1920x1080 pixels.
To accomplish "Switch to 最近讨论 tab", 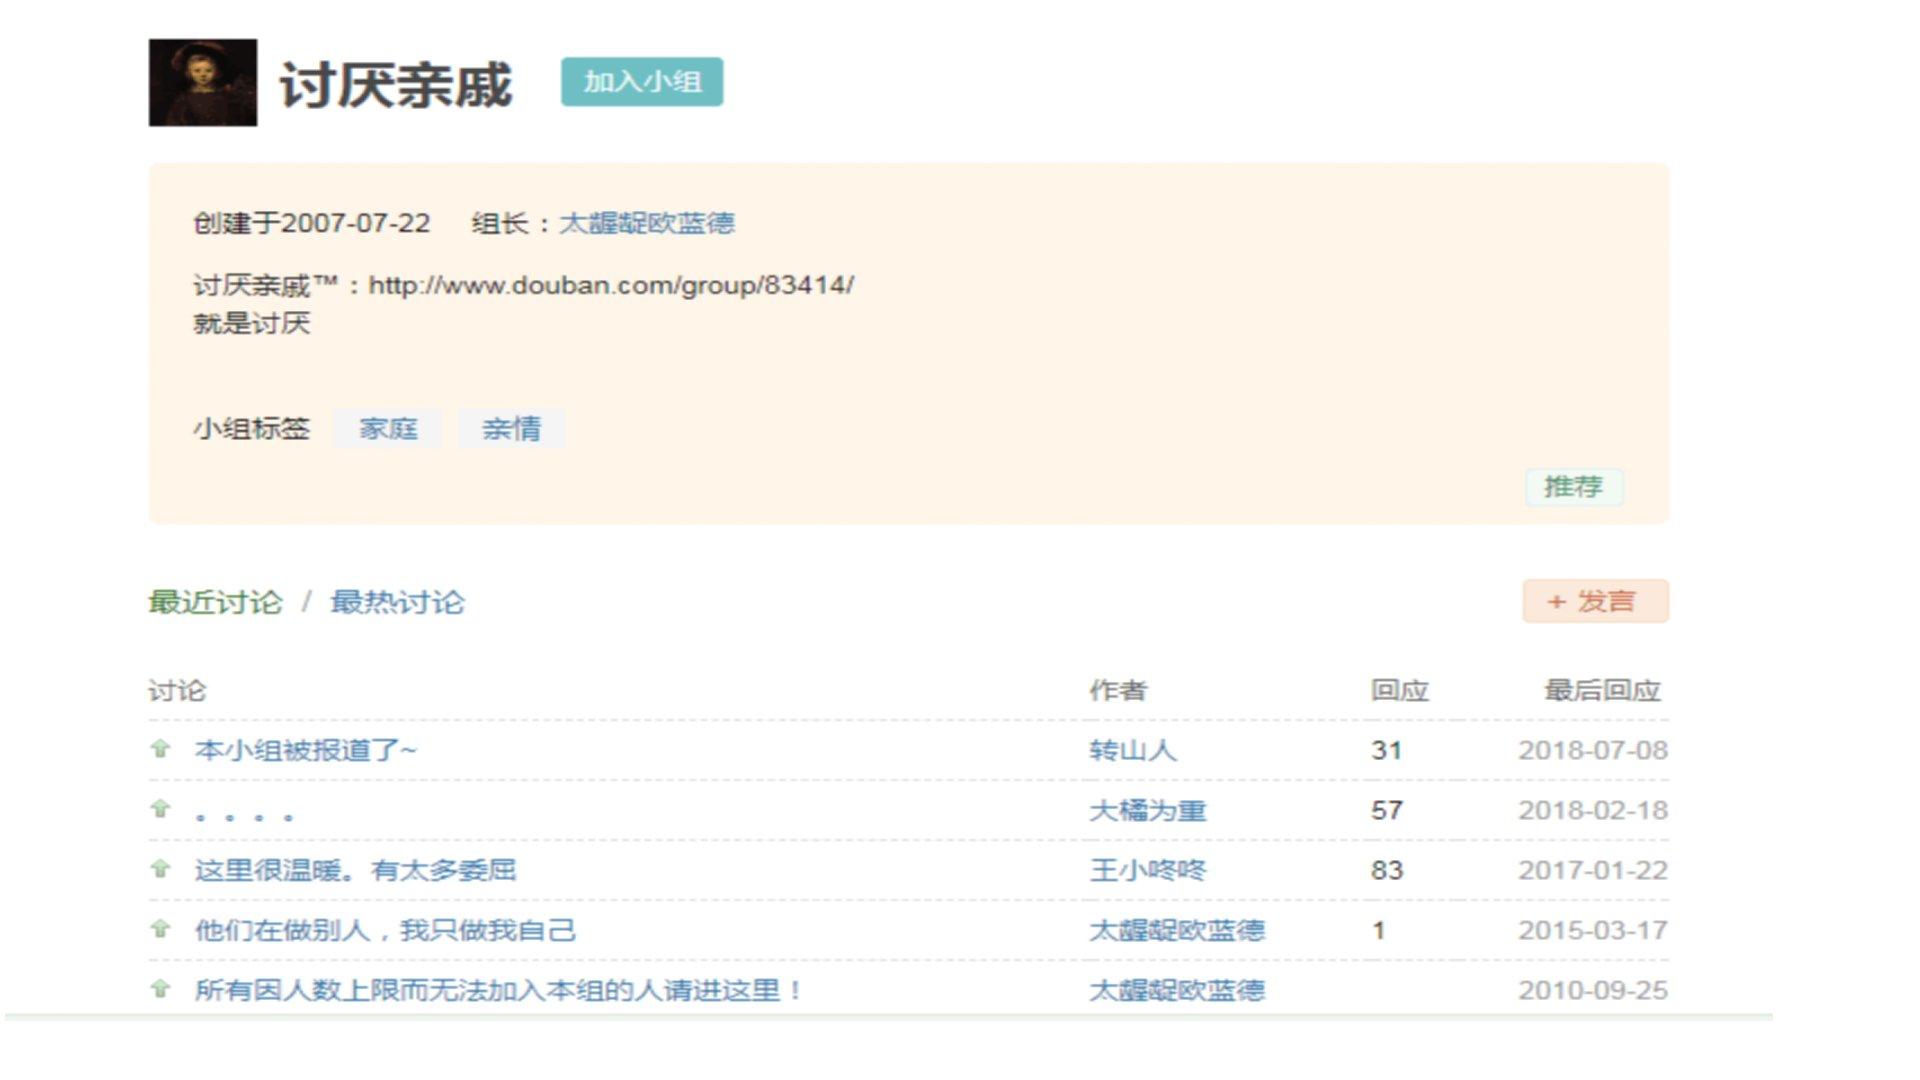I will click(216, 602).
